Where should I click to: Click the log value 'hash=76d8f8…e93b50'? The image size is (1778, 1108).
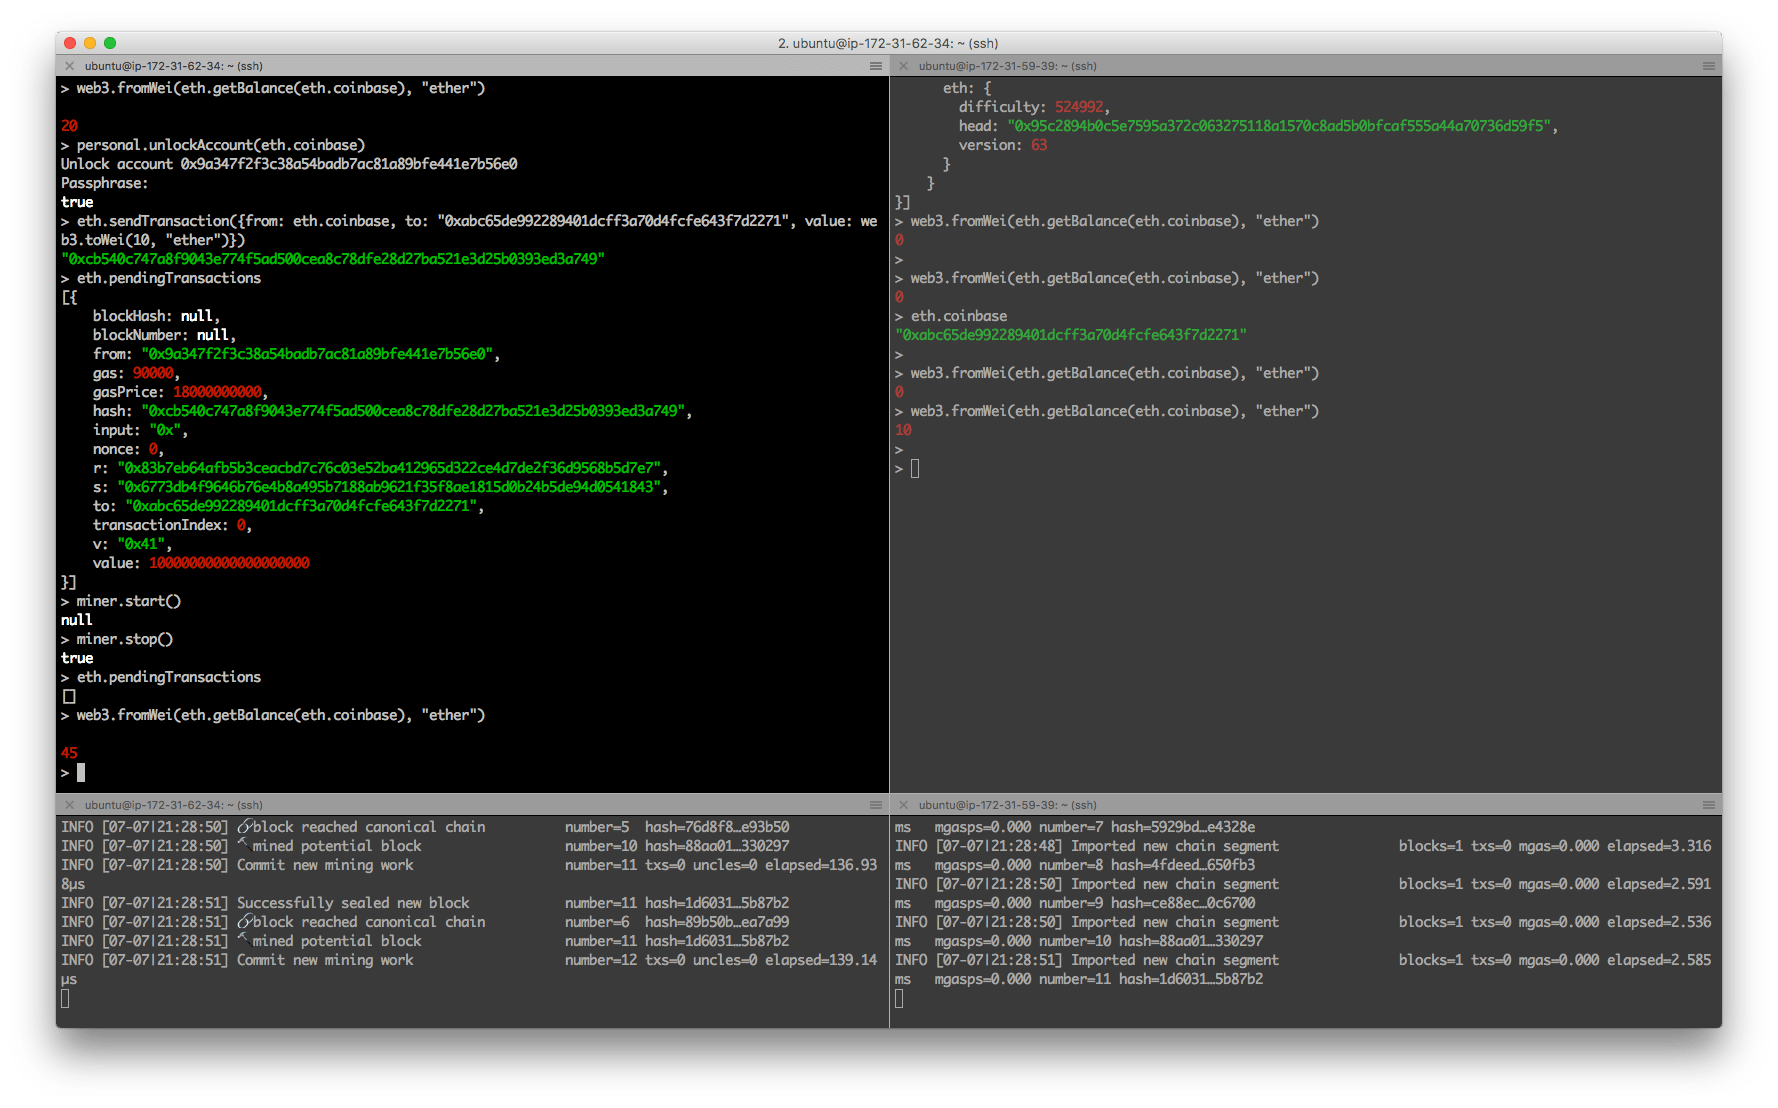tap(717, 827)
